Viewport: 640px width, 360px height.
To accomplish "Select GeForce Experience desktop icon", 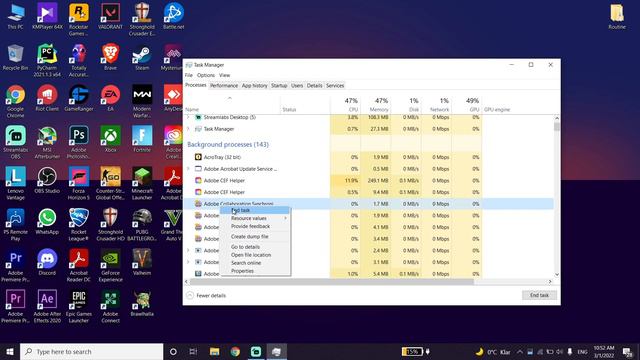I will point(110,265).
